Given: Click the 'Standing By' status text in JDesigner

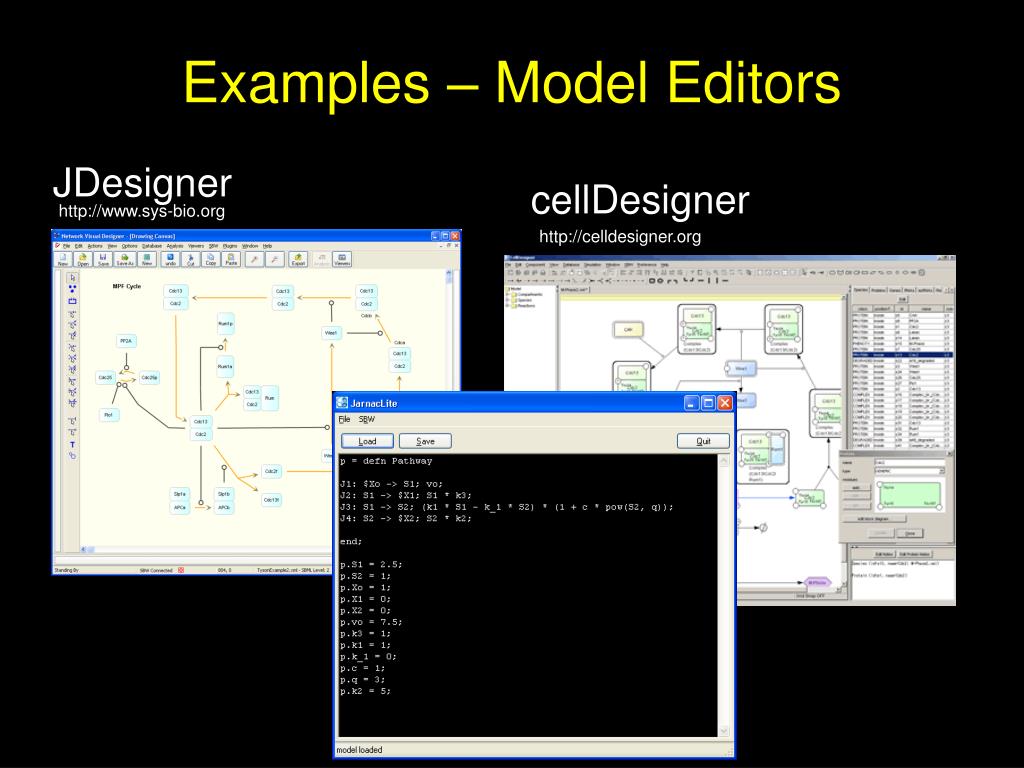Looking at the screenshot, I should tap(66, 570).
